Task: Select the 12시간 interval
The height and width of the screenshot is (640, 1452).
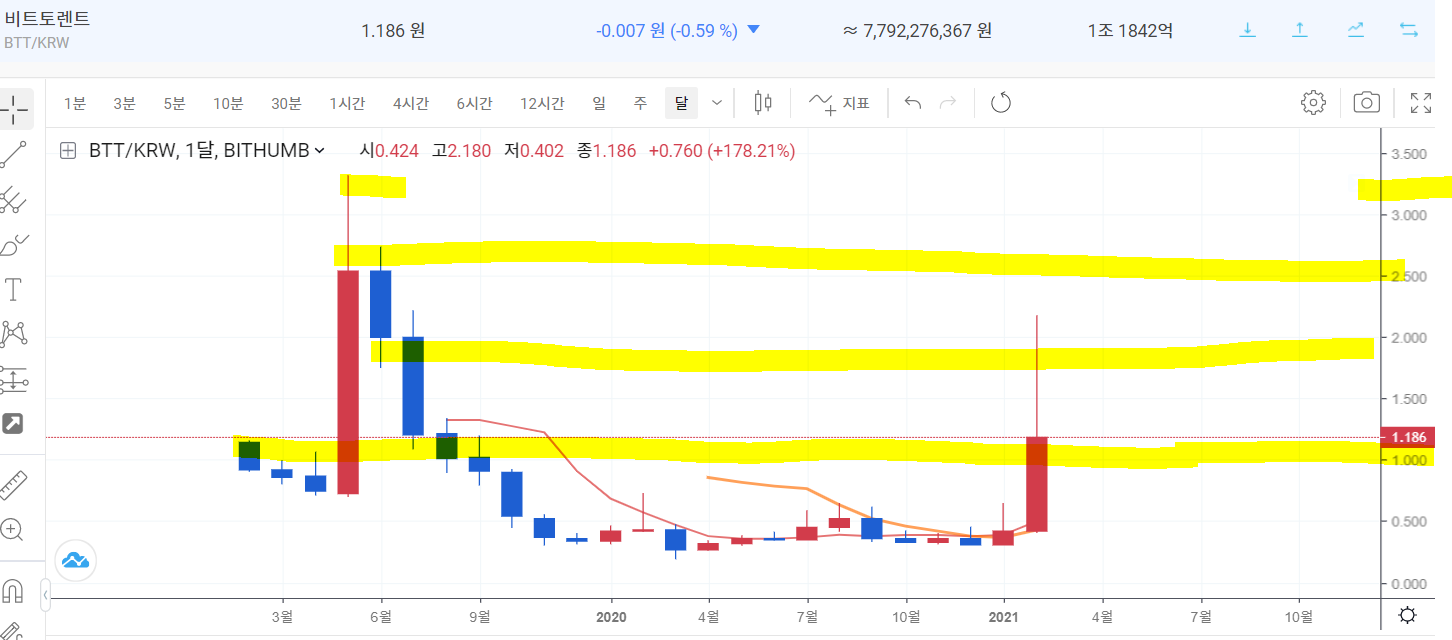Action: tap(542, 102)
